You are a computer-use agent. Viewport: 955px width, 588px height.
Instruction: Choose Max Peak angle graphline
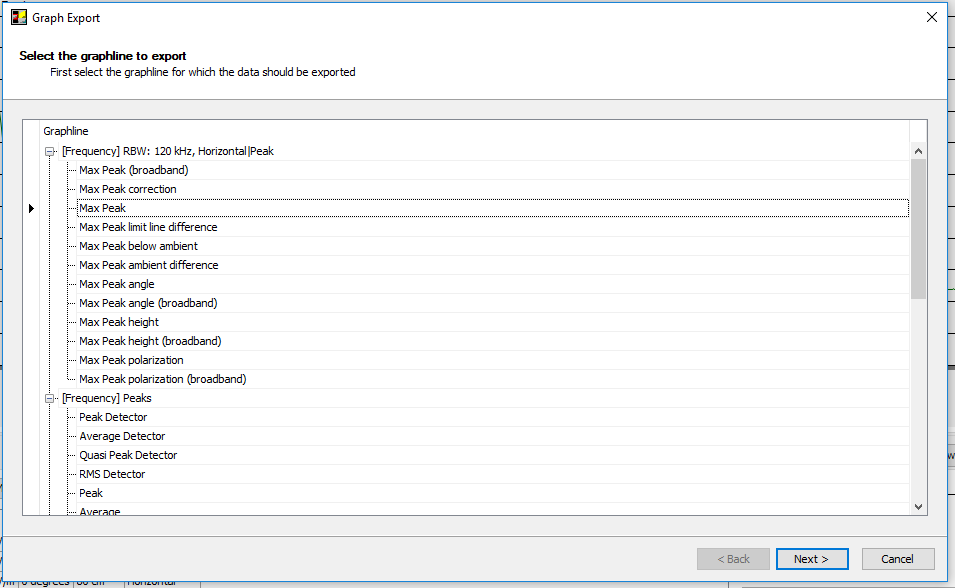pyautogui.click(x=117, y=284)
